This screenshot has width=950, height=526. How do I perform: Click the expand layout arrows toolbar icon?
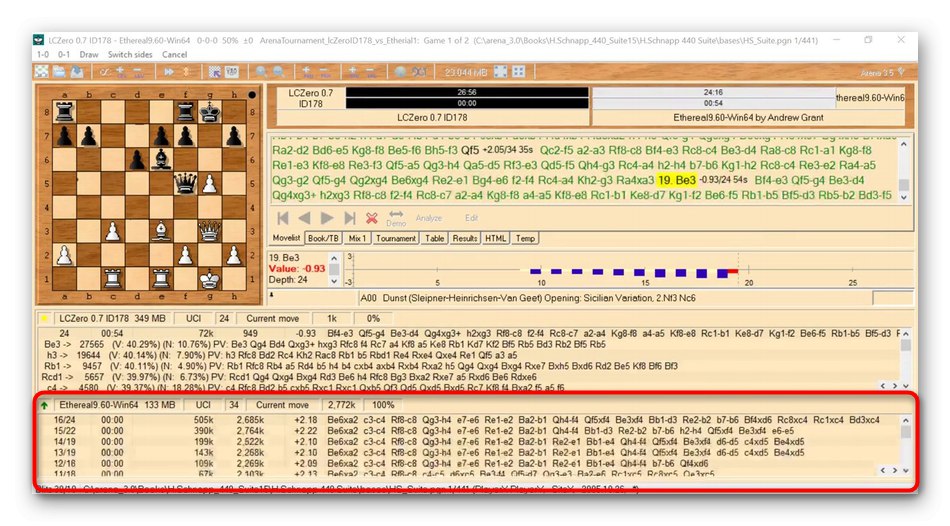pyautogui.click(x=500, y=72)
